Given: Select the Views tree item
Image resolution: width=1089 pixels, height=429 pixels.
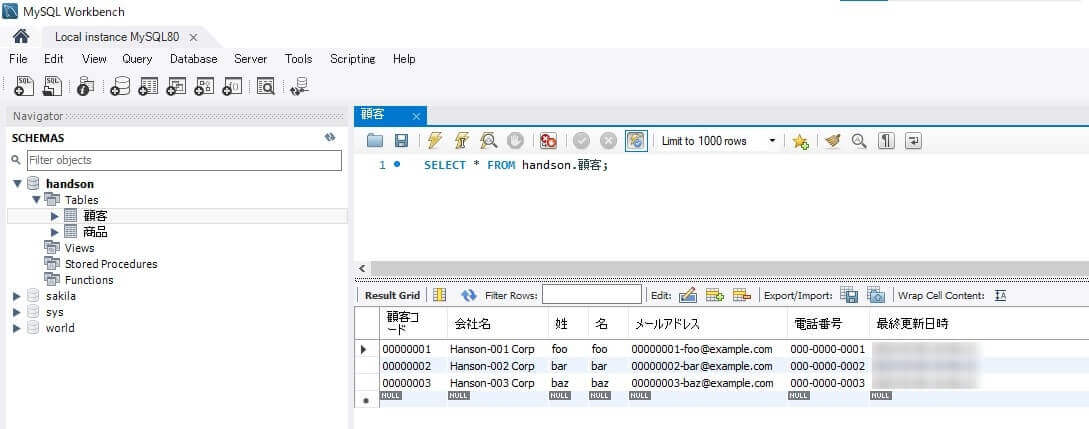Looking at the screenshot, I should [79, 248].
